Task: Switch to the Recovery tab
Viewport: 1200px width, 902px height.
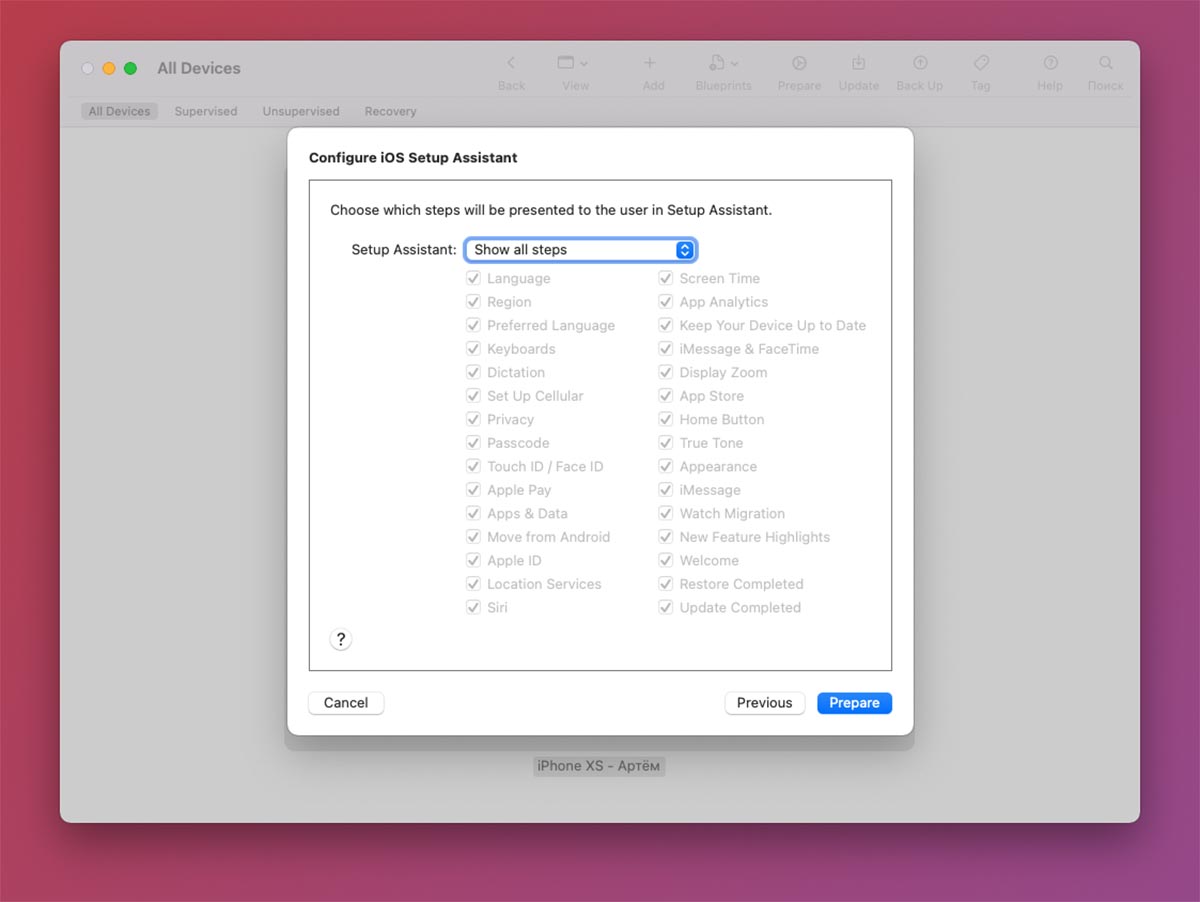Action: [390, 112]
